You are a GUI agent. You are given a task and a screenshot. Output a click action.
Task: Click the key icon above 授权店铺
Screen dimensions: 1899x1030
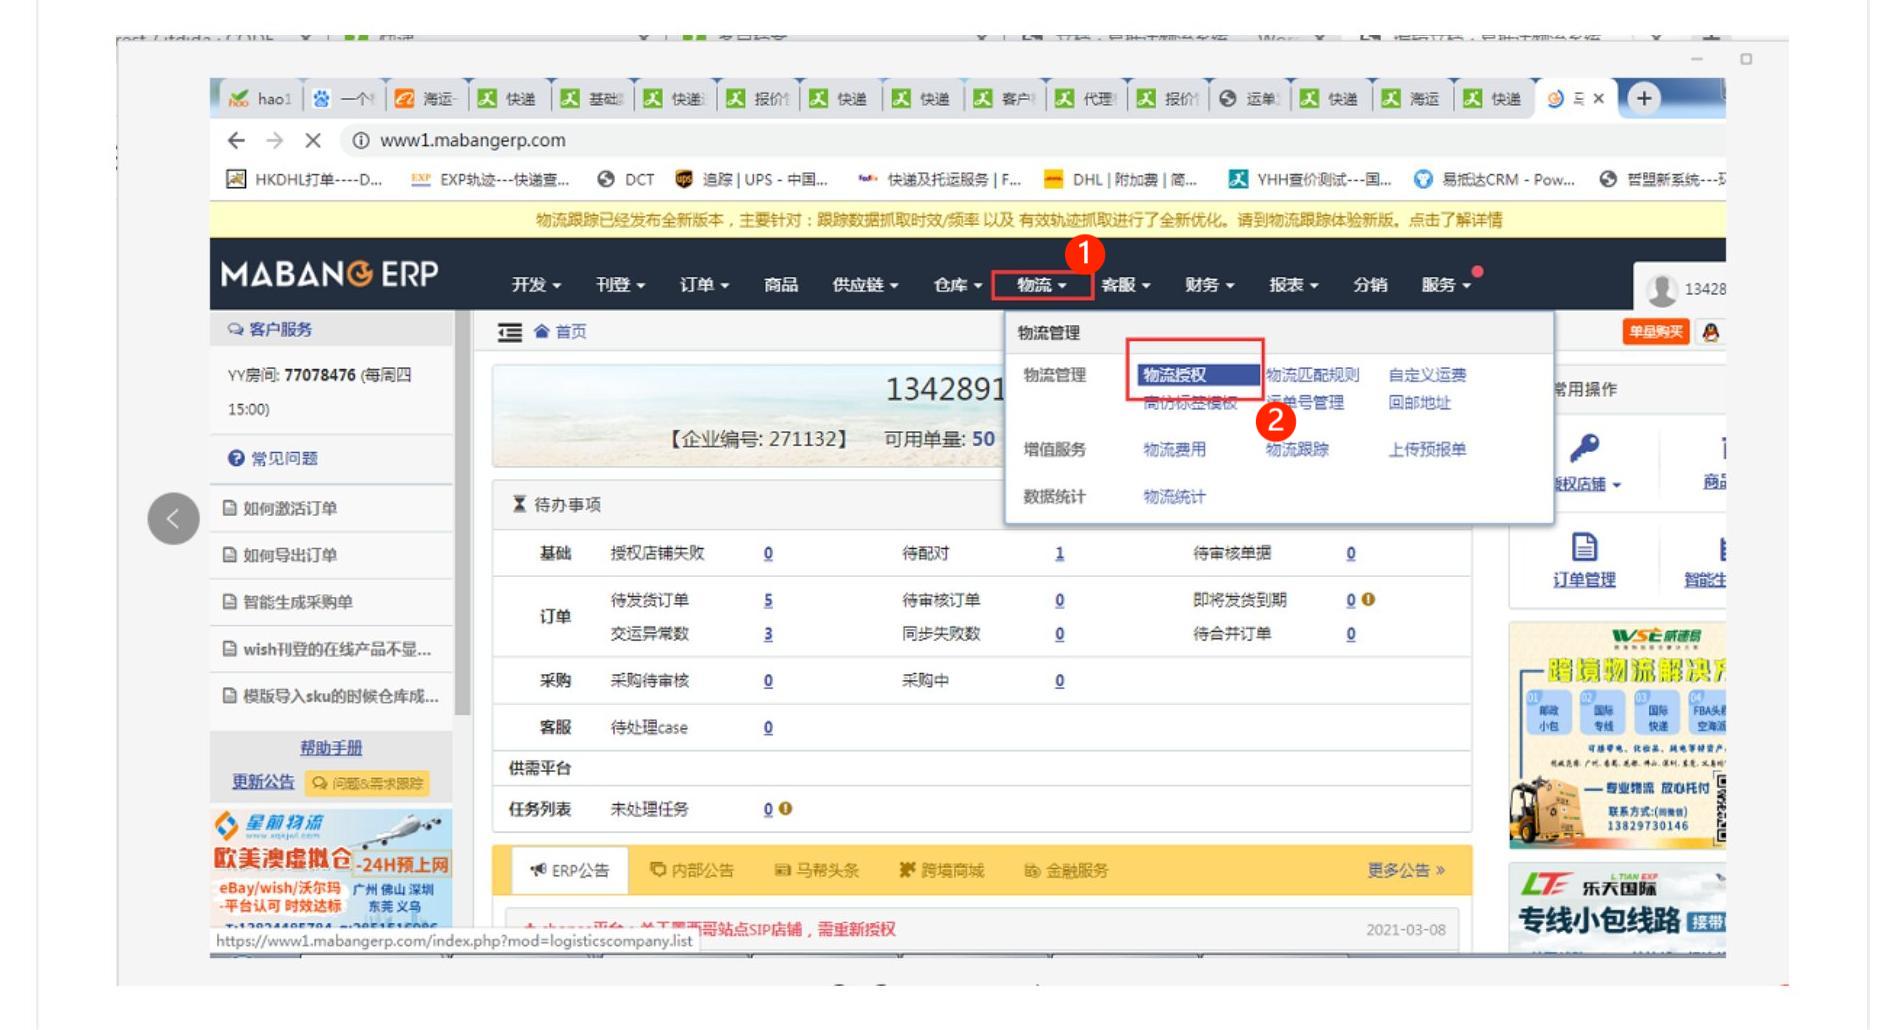click(x=1584, y=448)
